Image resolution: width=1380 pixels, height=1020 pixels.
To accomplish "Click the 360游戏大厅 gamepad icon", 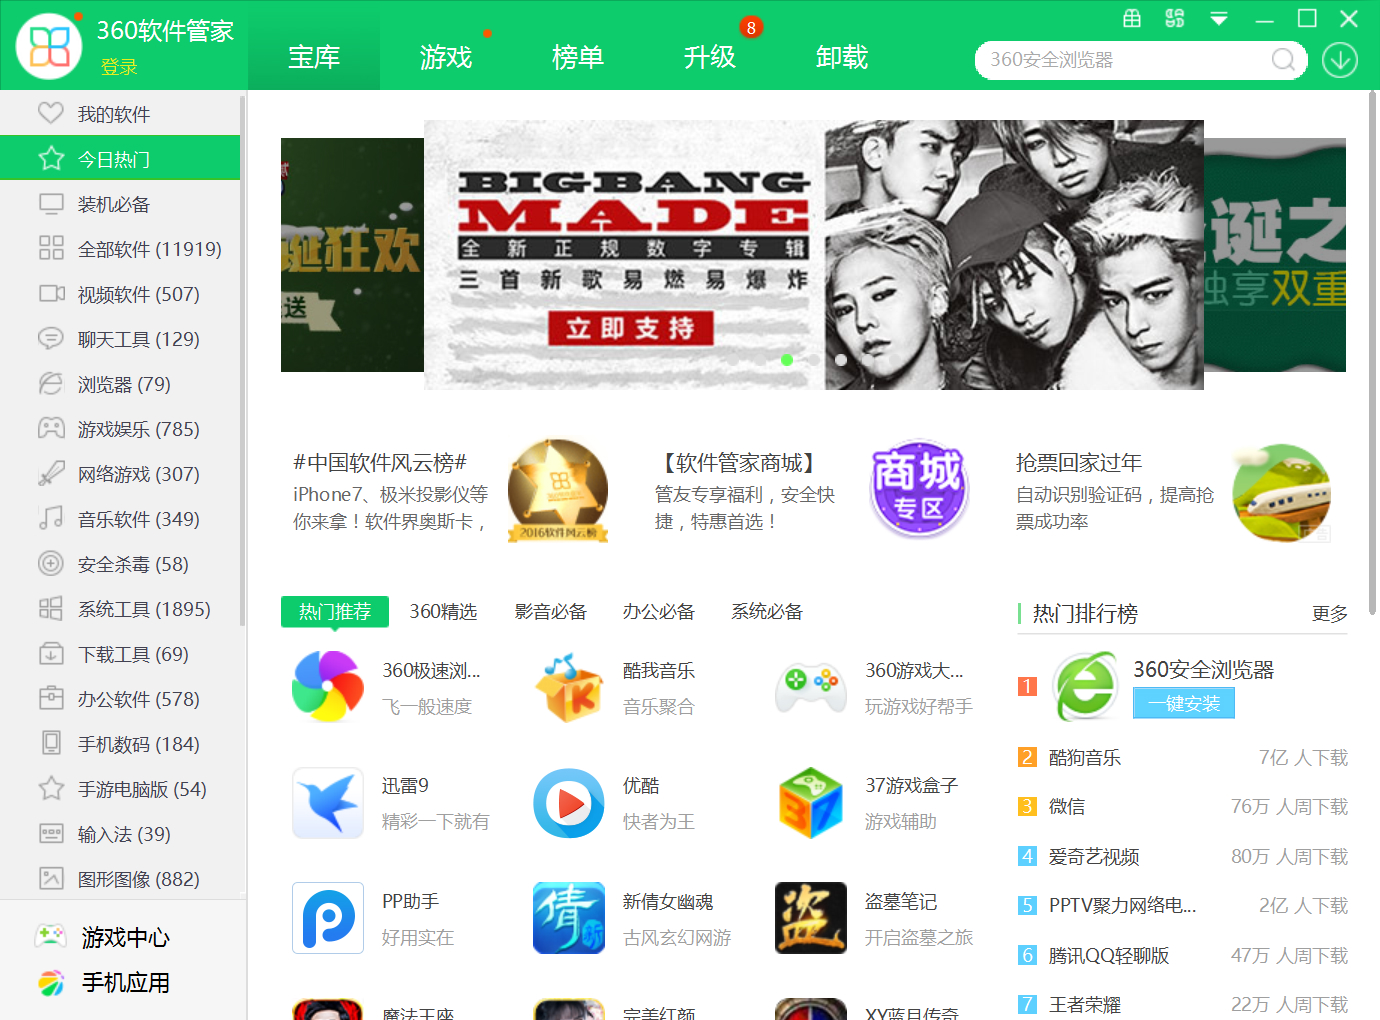I will point(811,687).
